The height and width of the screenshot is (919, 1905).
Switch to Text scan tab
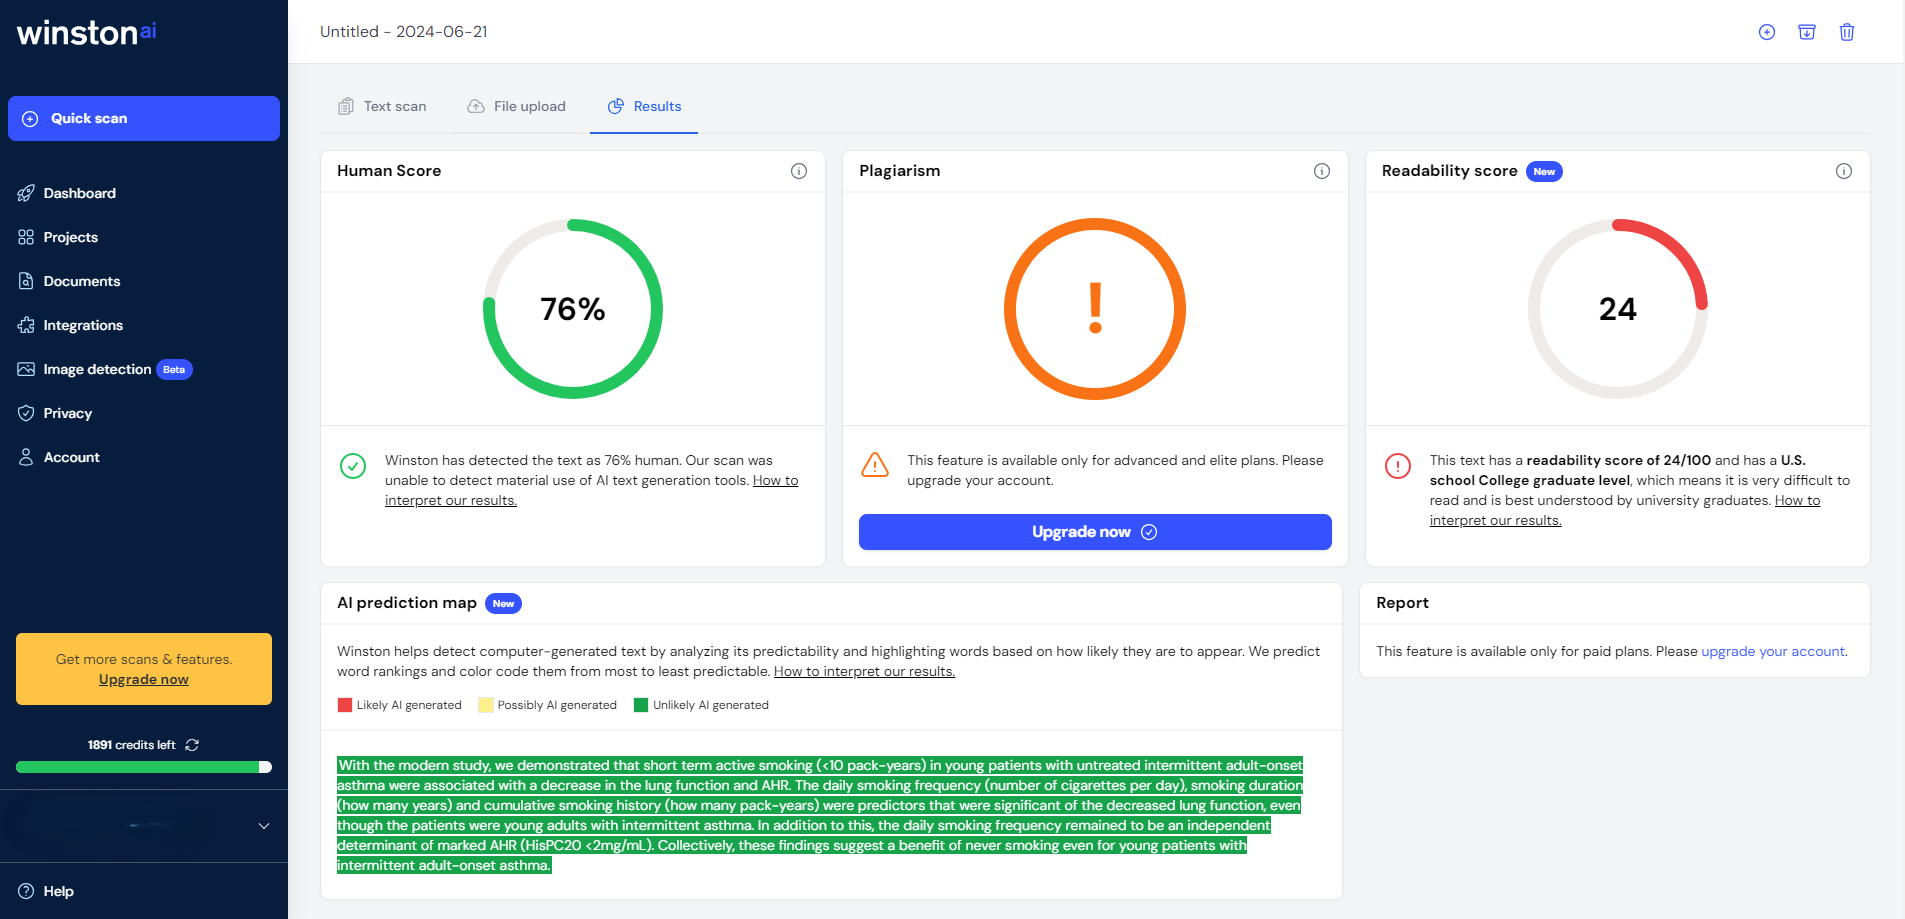pos(383,106)
